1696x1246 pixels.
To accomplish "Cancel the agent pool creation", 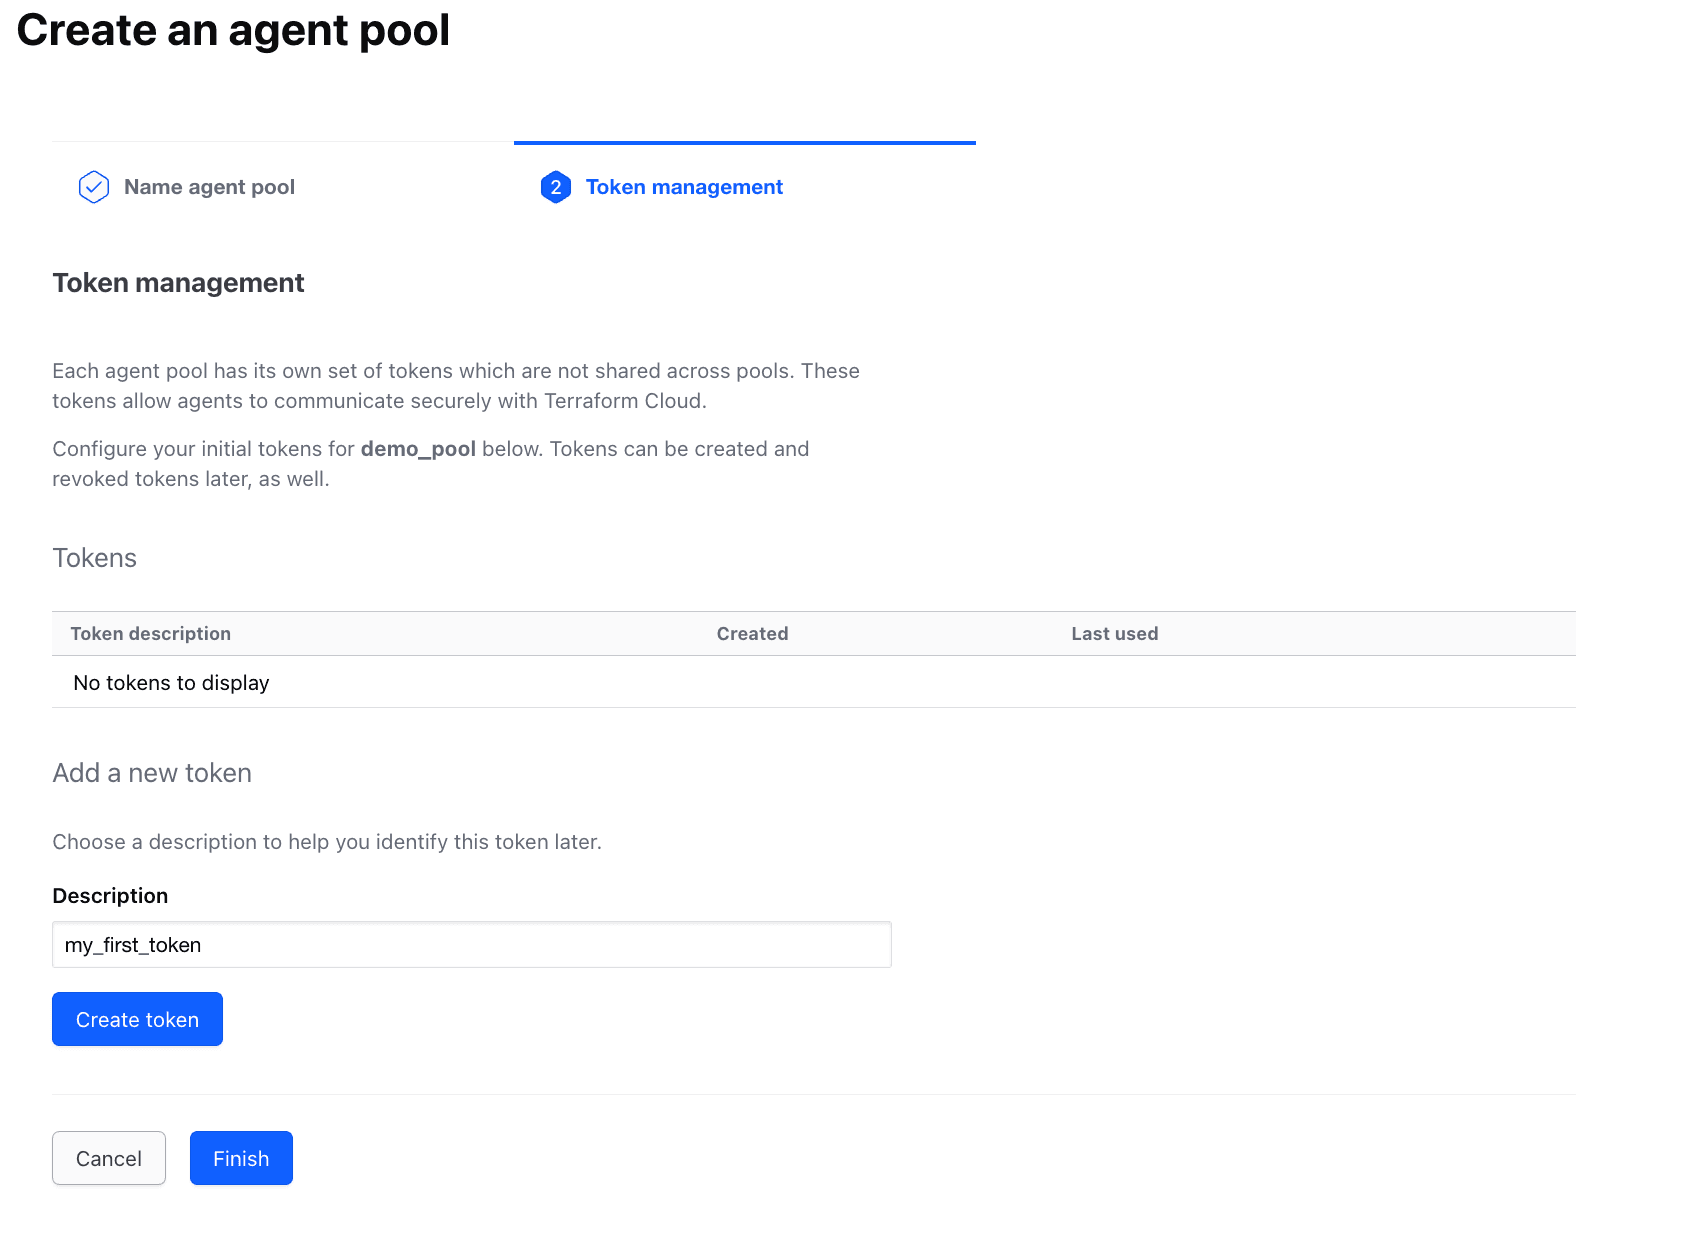I will (108, 1158).
